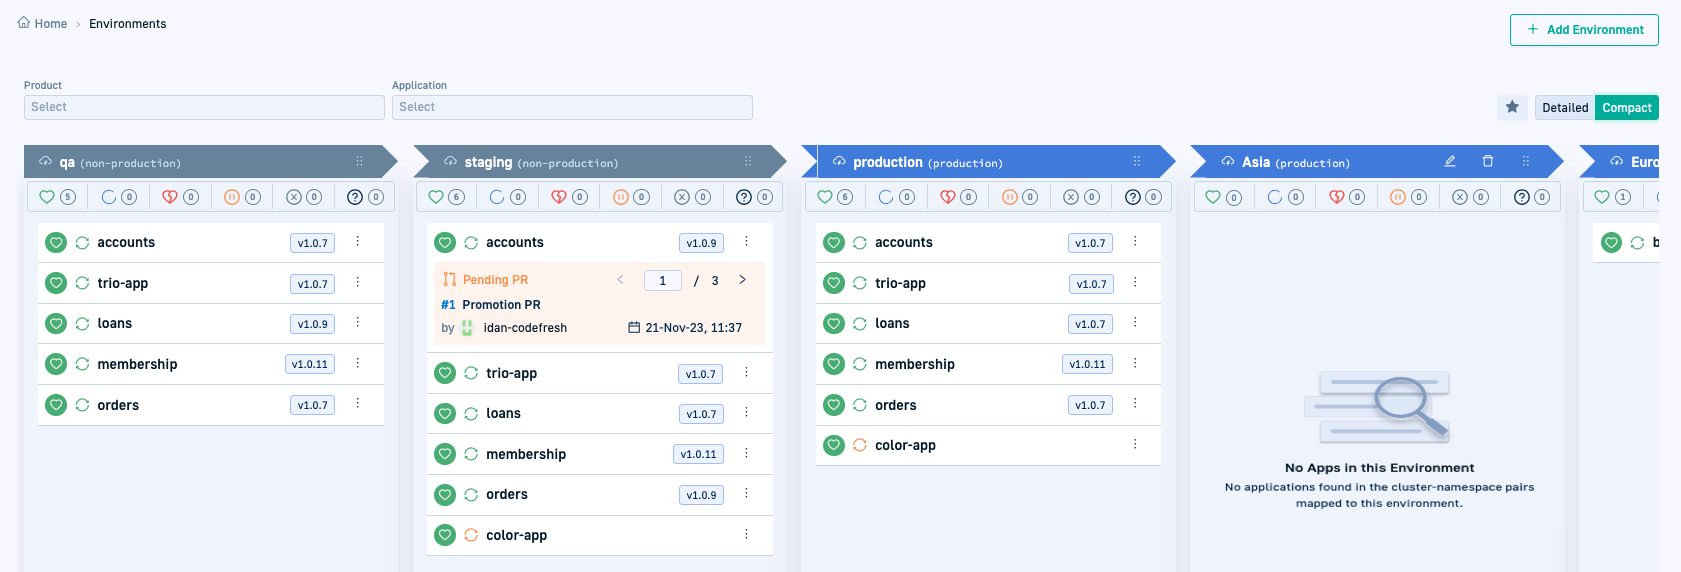Go to next pending PR page arrow
The width and height of the screenshot is (1681, 572).
click(742, 280)
